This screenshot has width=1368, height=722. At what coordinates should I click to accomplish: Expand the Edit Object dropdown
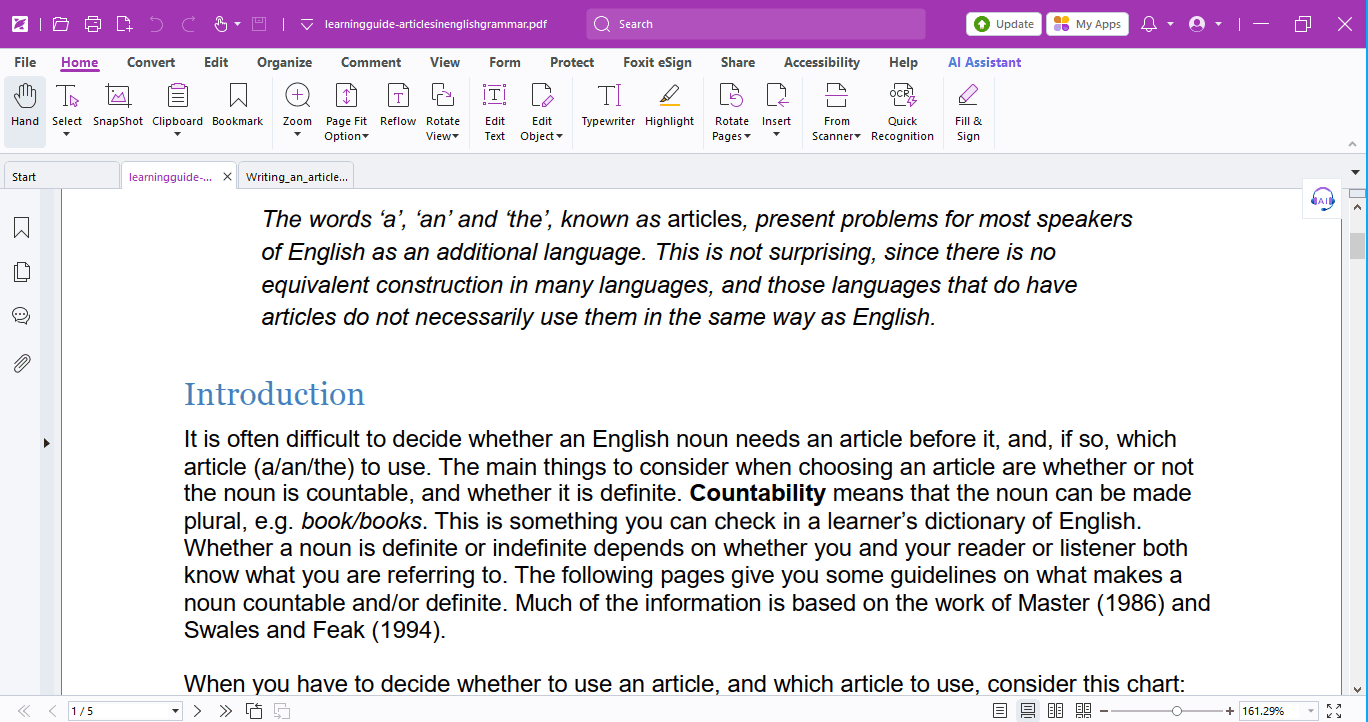559,137
